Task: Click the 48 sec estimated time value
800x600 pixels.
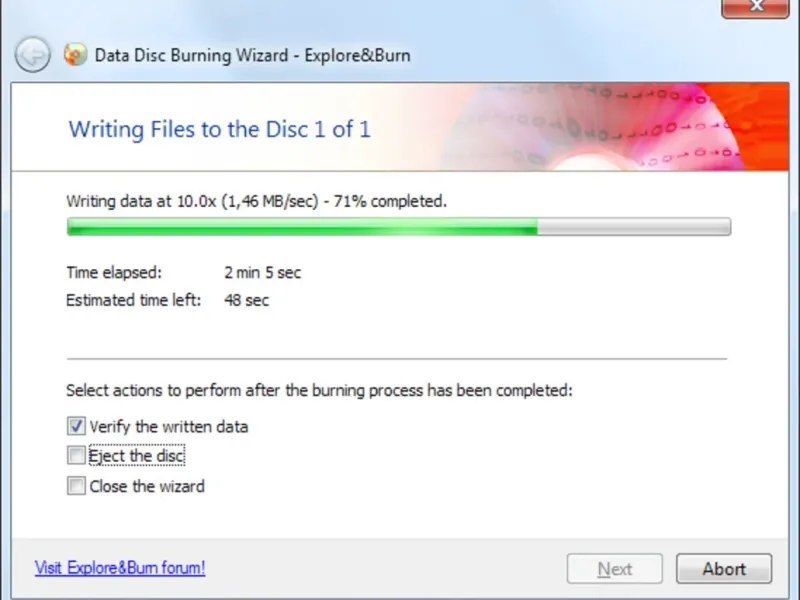Action: point(246,300)
